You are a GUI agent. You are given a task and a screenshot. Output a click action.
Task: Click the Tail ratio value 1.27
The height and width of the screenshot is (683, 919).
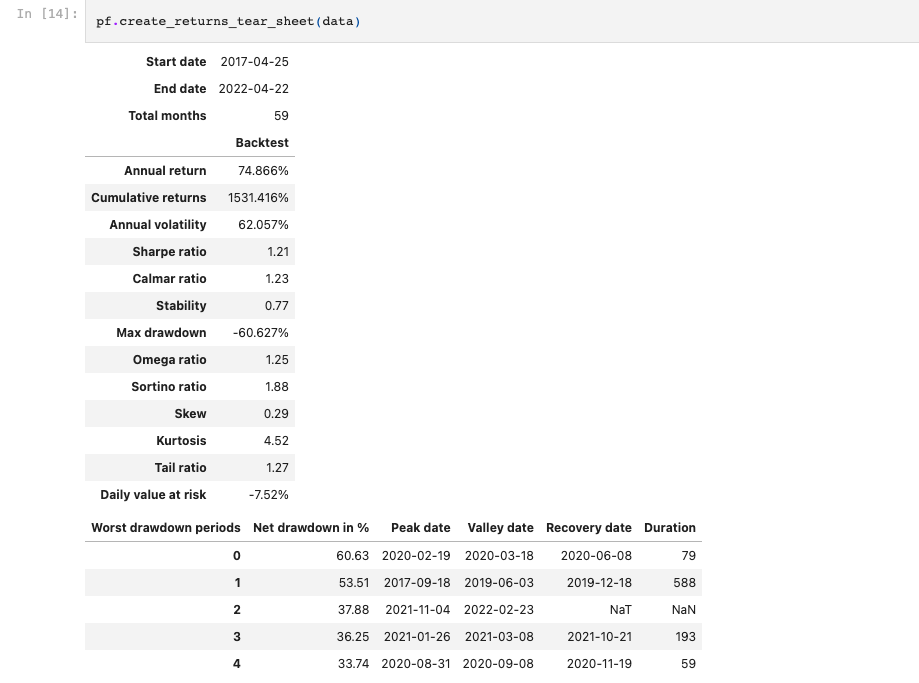pyautogui.click(x=277, y=467)
